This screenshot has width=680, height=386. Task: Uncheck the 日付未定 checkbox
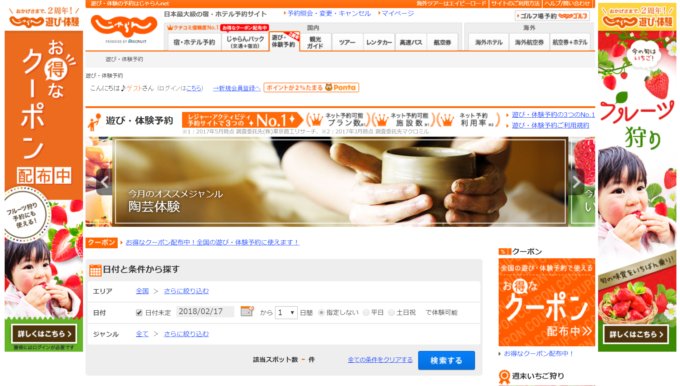pyautogui.click(x=139, y=312)
